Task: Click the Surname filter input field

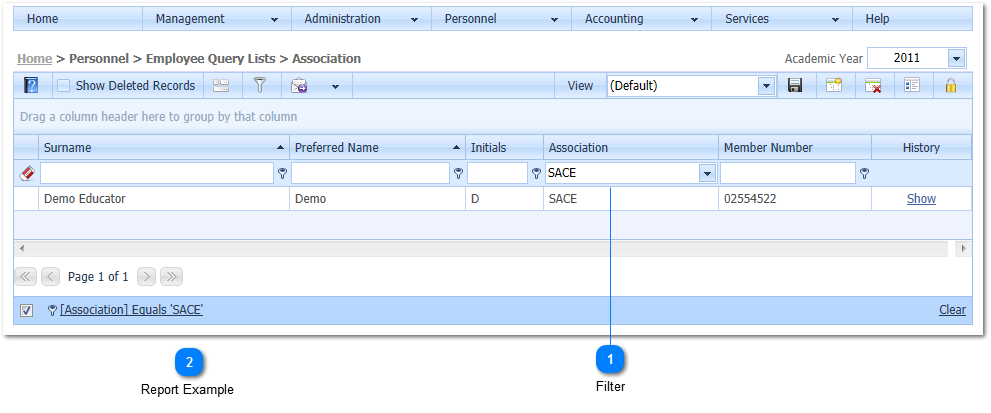Action: [x=157, y=173]
